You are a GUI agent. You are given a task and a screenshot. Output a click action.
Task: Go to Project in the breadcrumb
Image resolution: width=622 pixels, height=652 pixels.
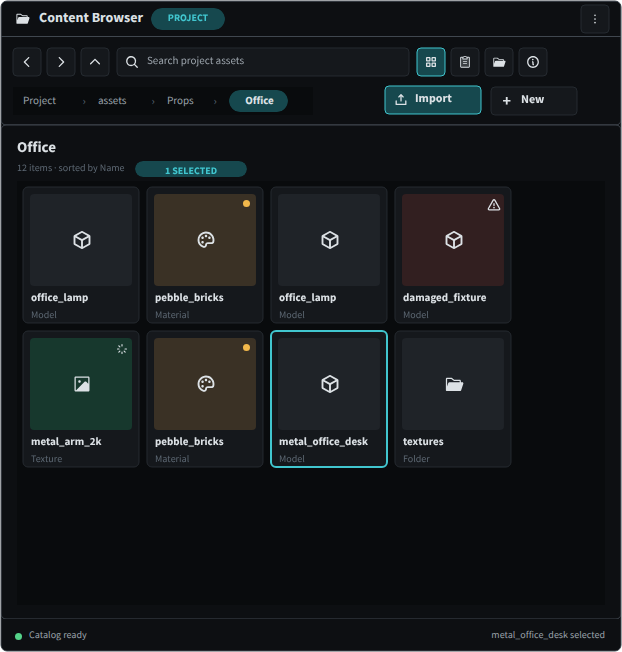coord(39,101)
